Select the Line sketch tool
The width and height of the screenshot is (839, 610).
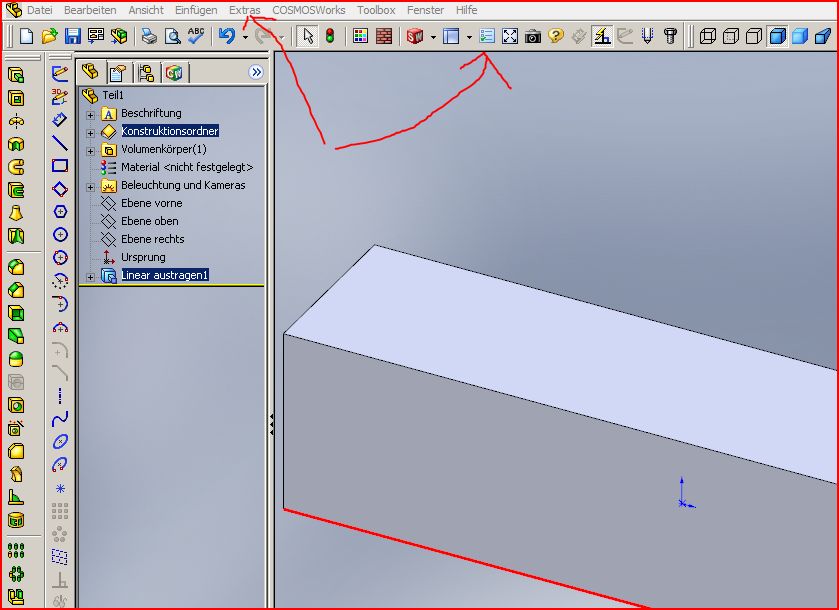click(x=60, y=143)
